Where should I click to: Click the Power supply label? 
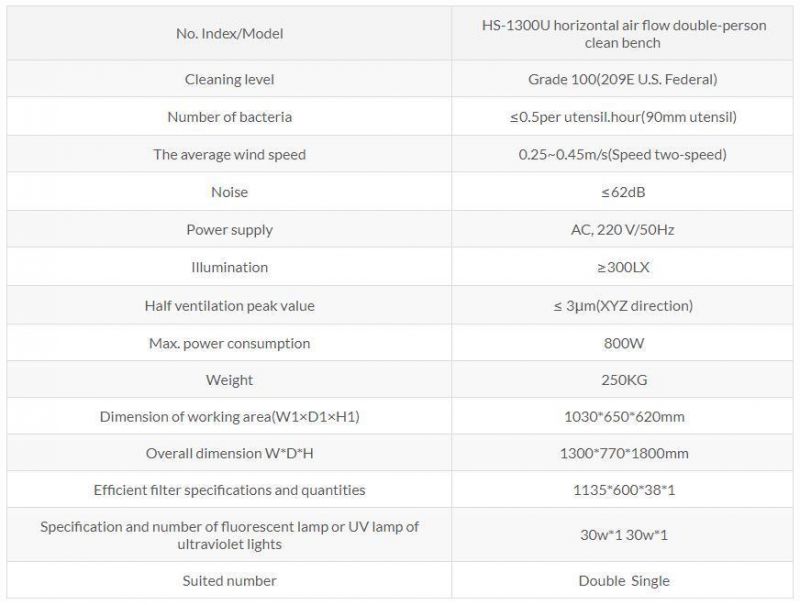(230, 230)
